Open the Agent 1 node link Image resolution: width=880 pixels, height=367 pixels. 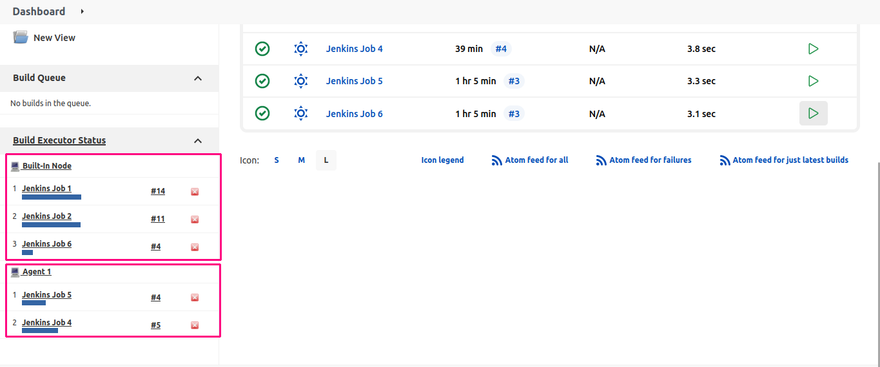tap(36, 272)
